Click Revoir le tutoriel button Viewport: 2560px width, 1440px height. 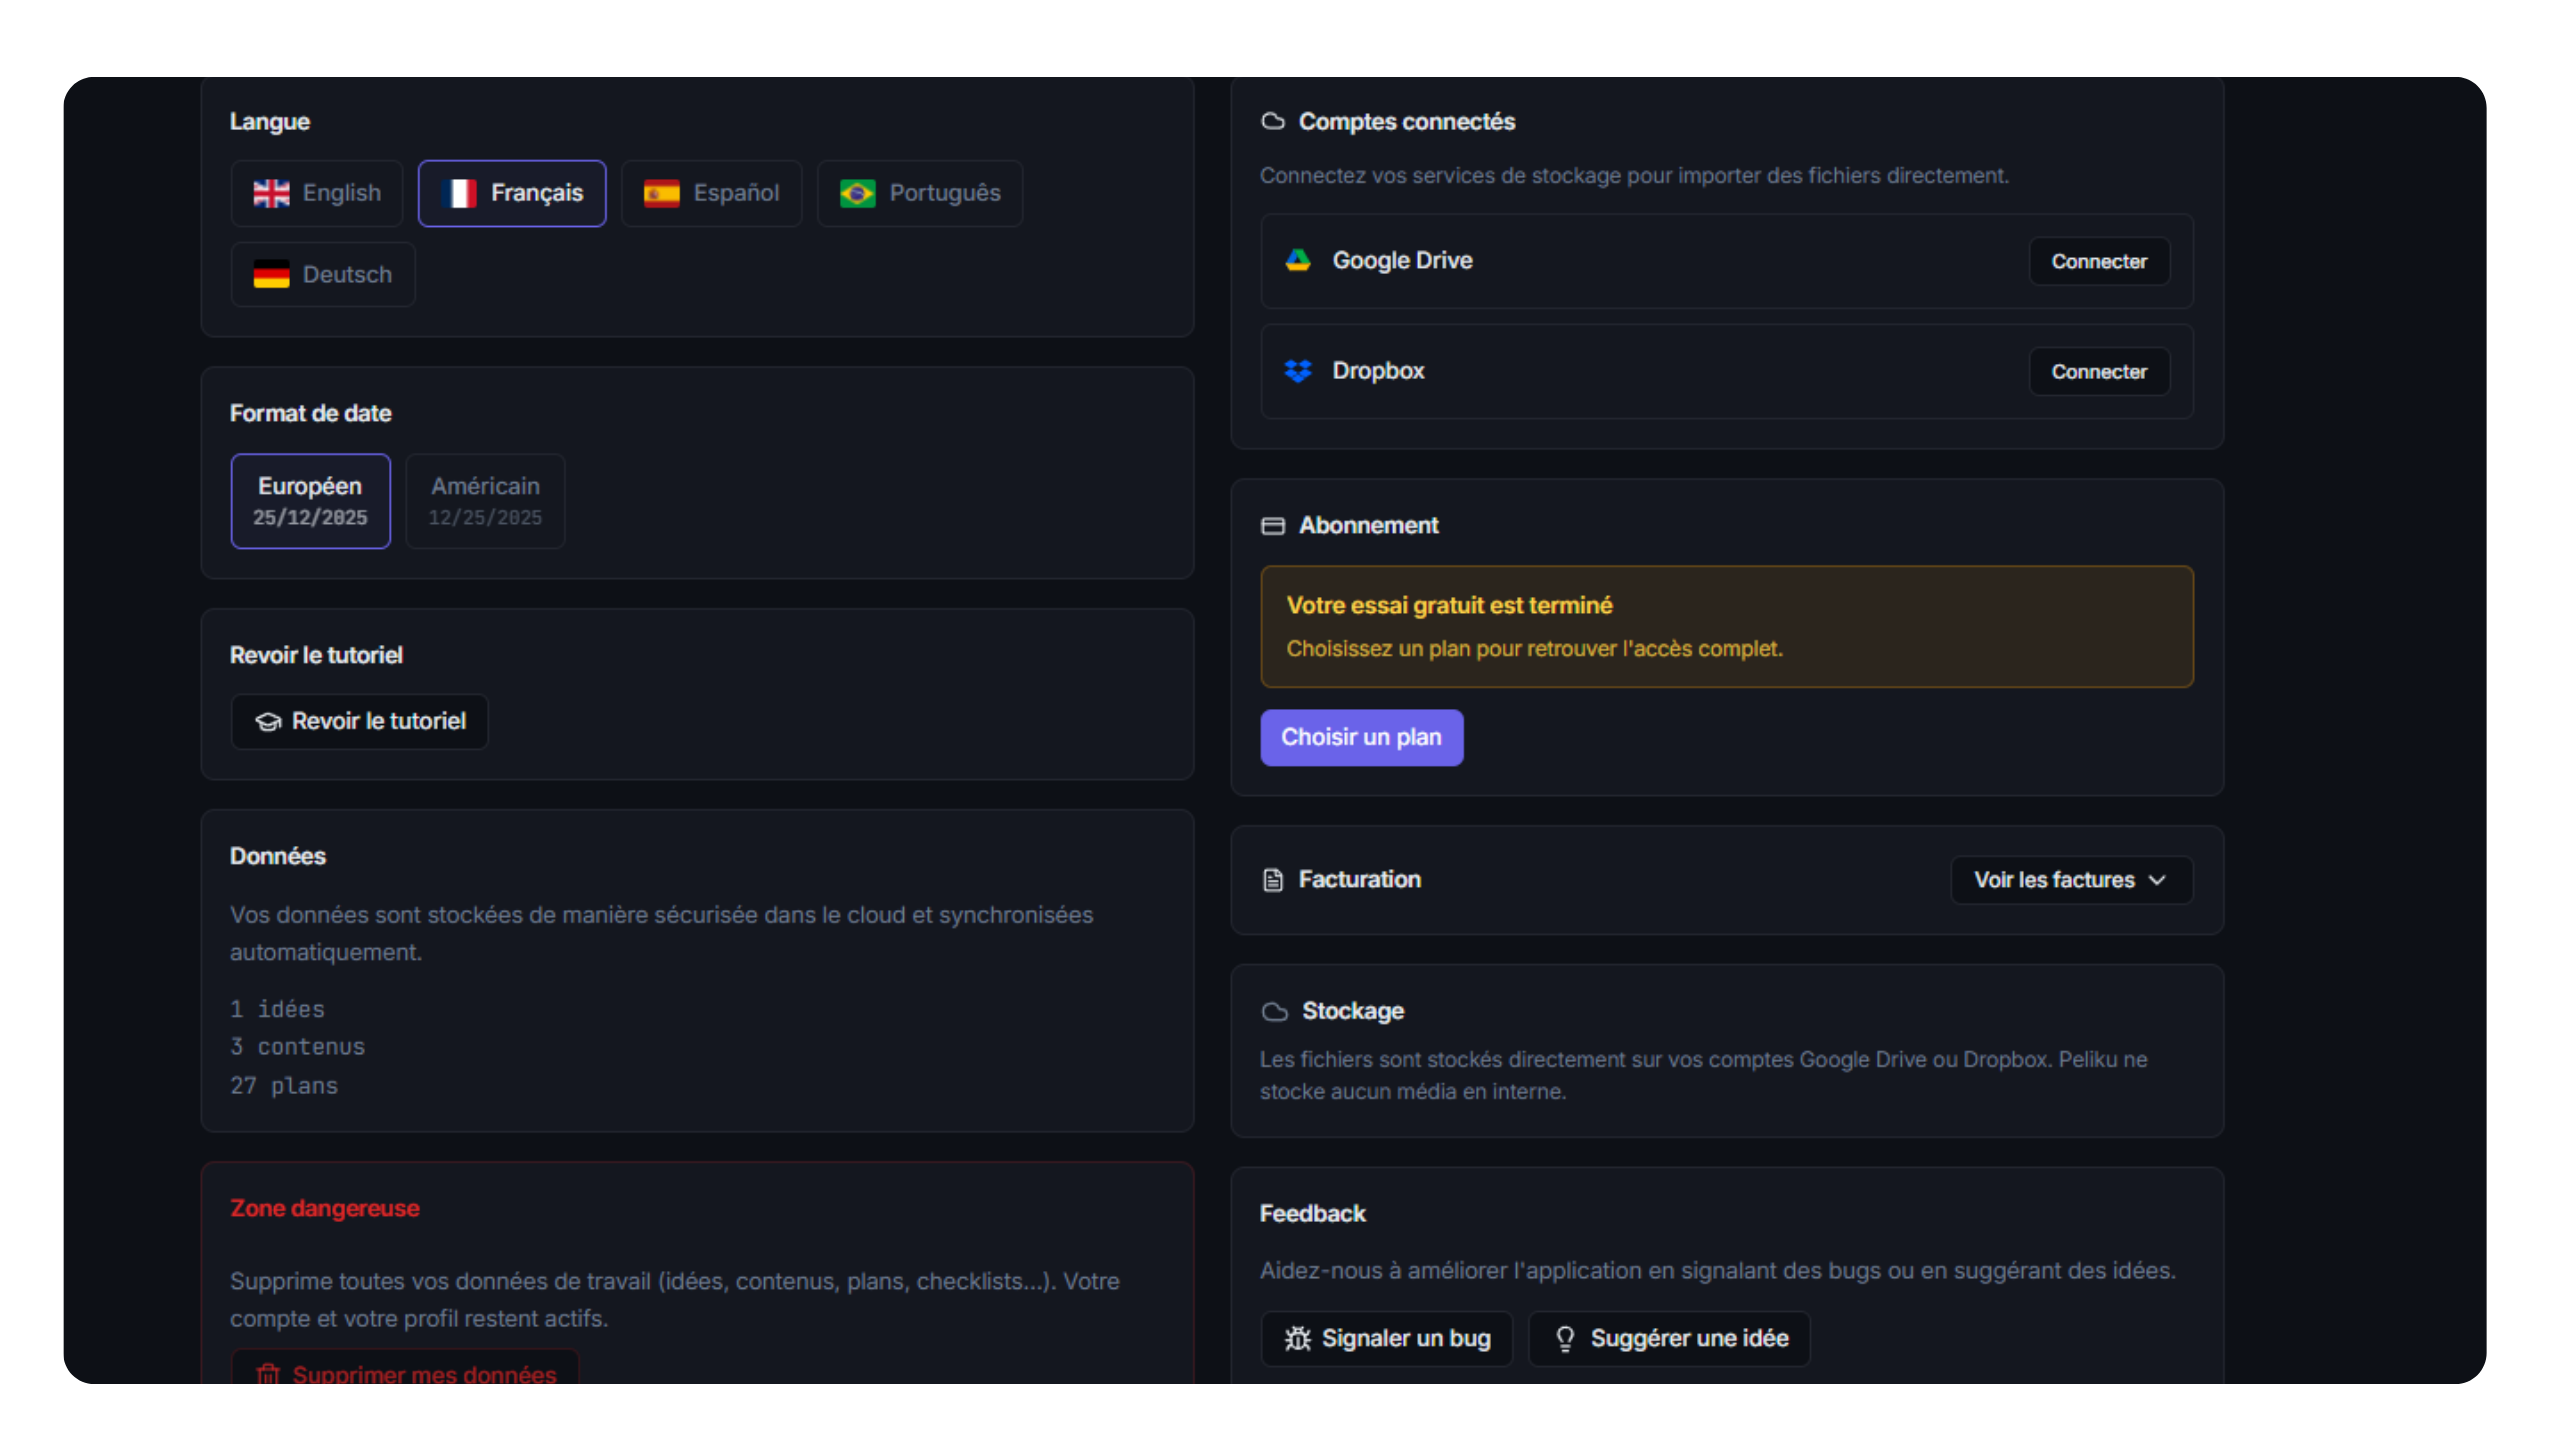[x=359, y=722]
